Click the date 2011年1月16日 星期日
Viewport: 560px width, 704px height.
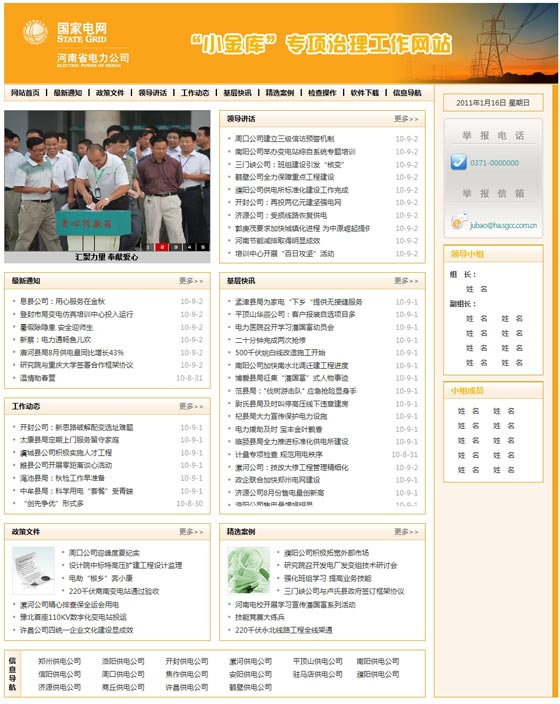pos(493,102)
